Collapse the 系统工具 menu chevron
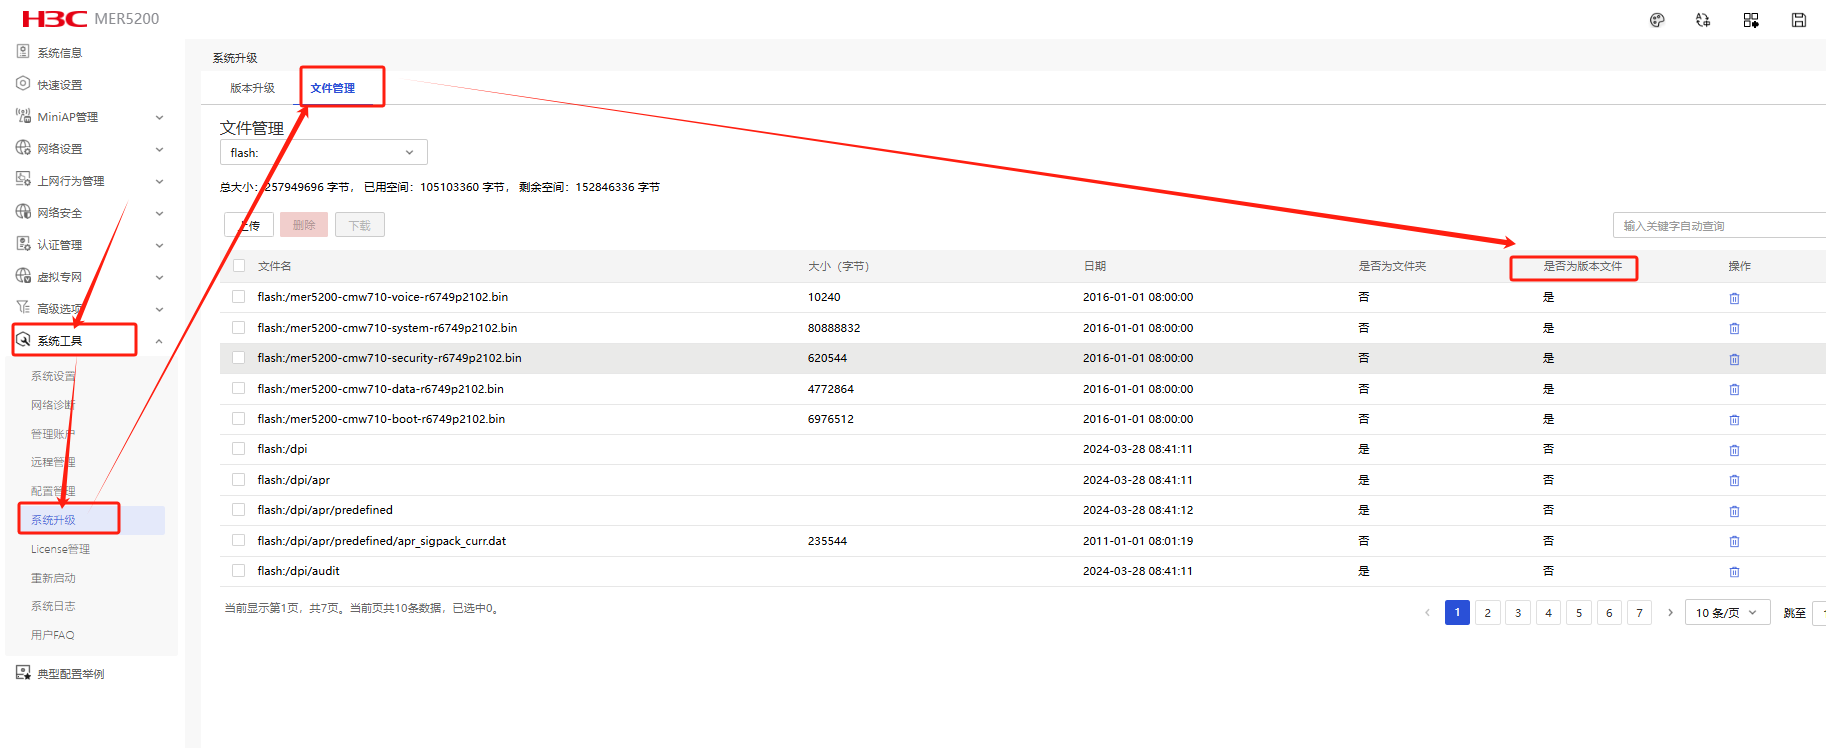The width and height of the screenshot is (1826, 748). pyautogui.click(x=159, y=341)
